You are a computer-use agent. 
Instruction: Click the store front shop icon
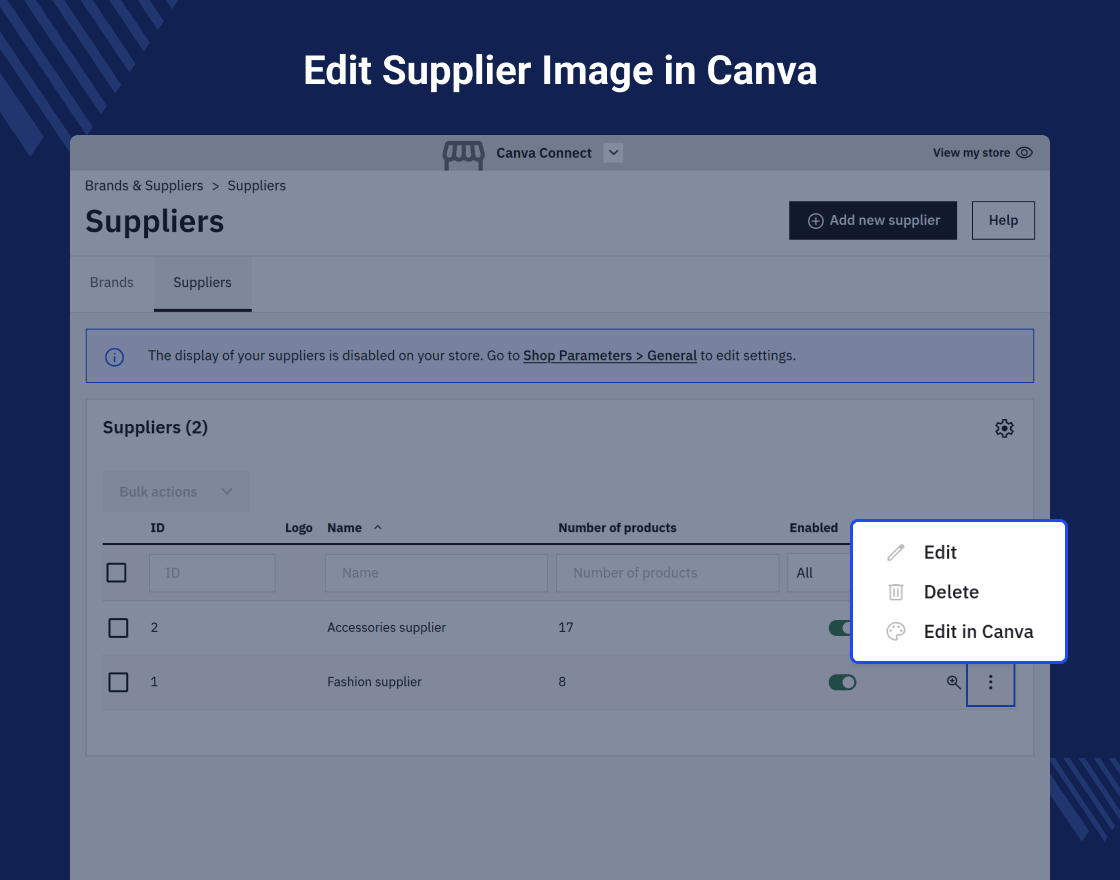(x=463, y=154)
